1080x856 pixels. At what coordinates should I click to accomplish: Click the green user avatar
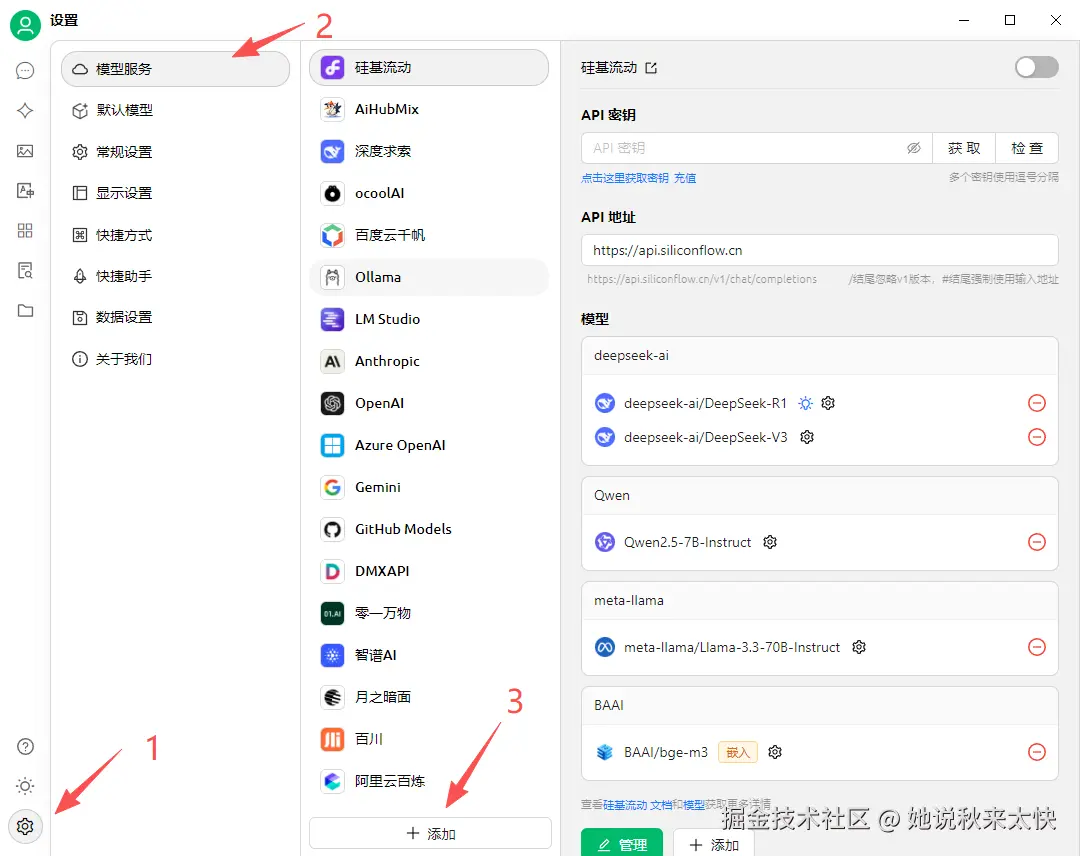tap(25, 25)
